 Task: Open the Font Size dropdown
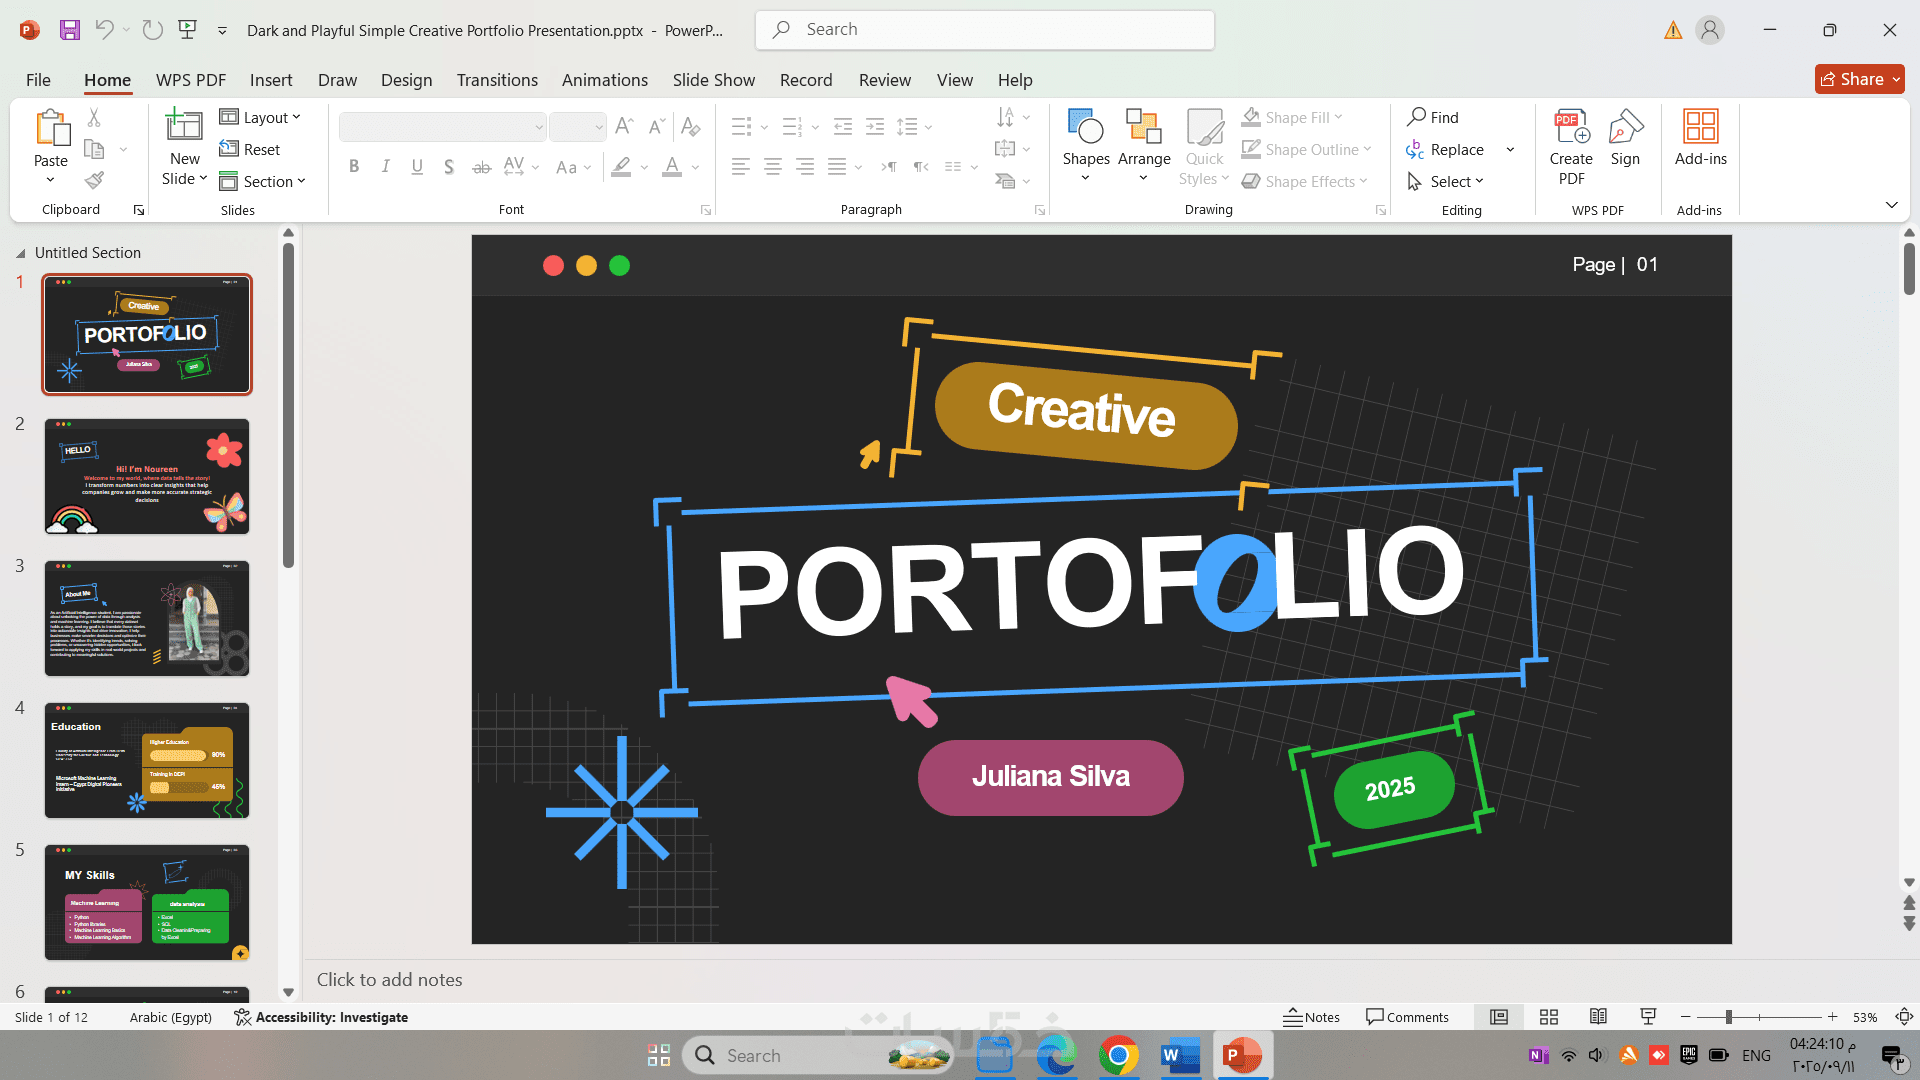coord(598,127)
